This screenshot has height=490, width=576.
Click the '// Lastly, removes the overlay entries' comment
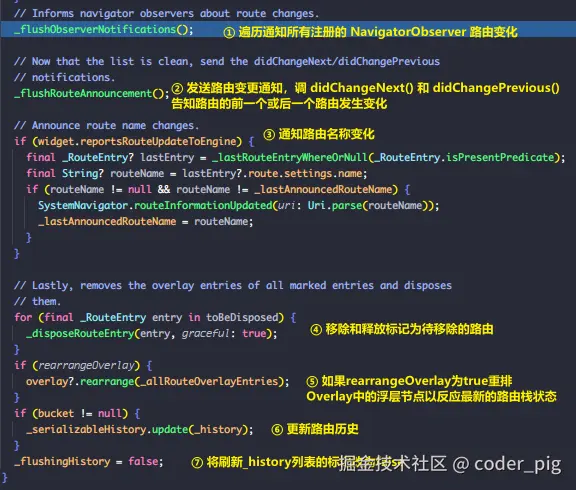tap(233, 285)
